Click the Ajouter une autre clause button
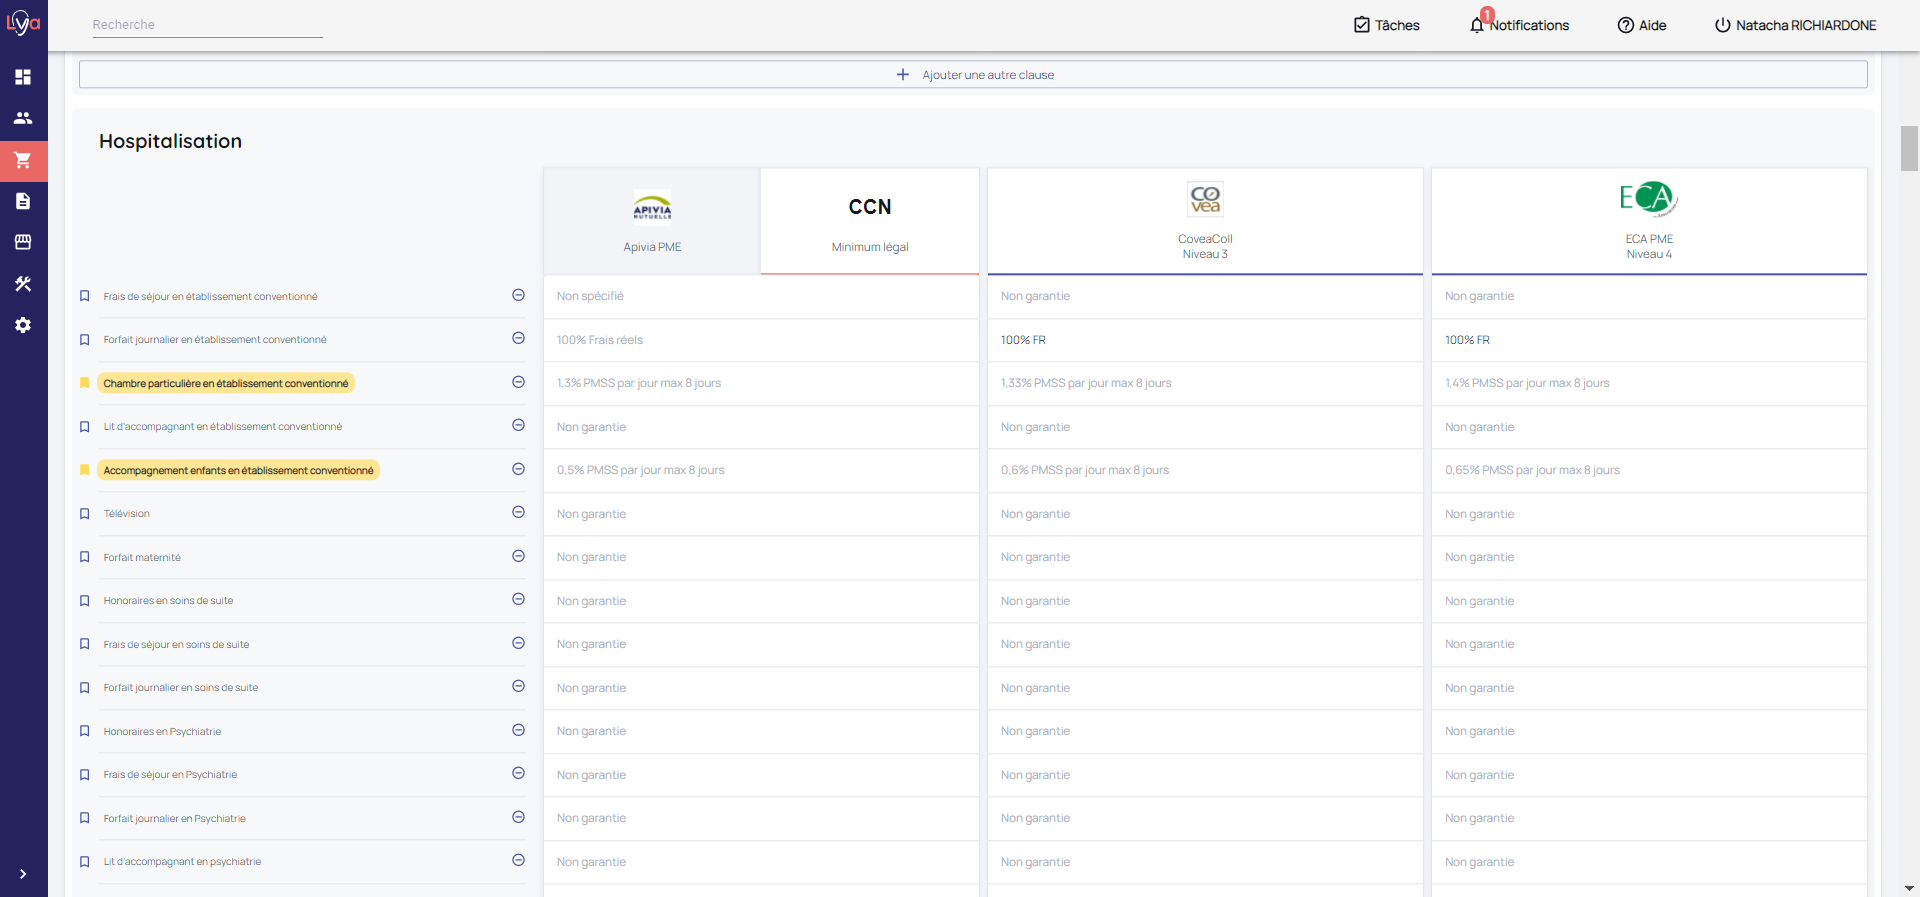This screenshot has width=1920, height=897. pos(973,75)
